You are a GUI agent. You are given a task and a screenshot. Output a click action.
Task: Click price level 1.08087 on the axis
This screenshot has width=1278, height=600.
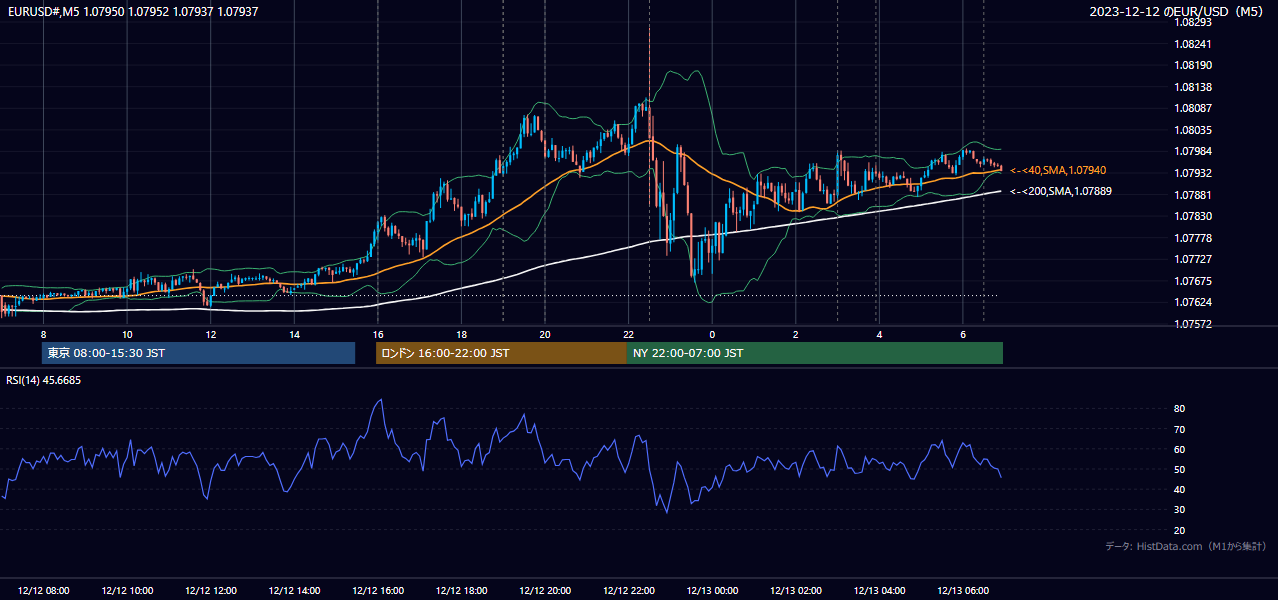point(1194,108)
